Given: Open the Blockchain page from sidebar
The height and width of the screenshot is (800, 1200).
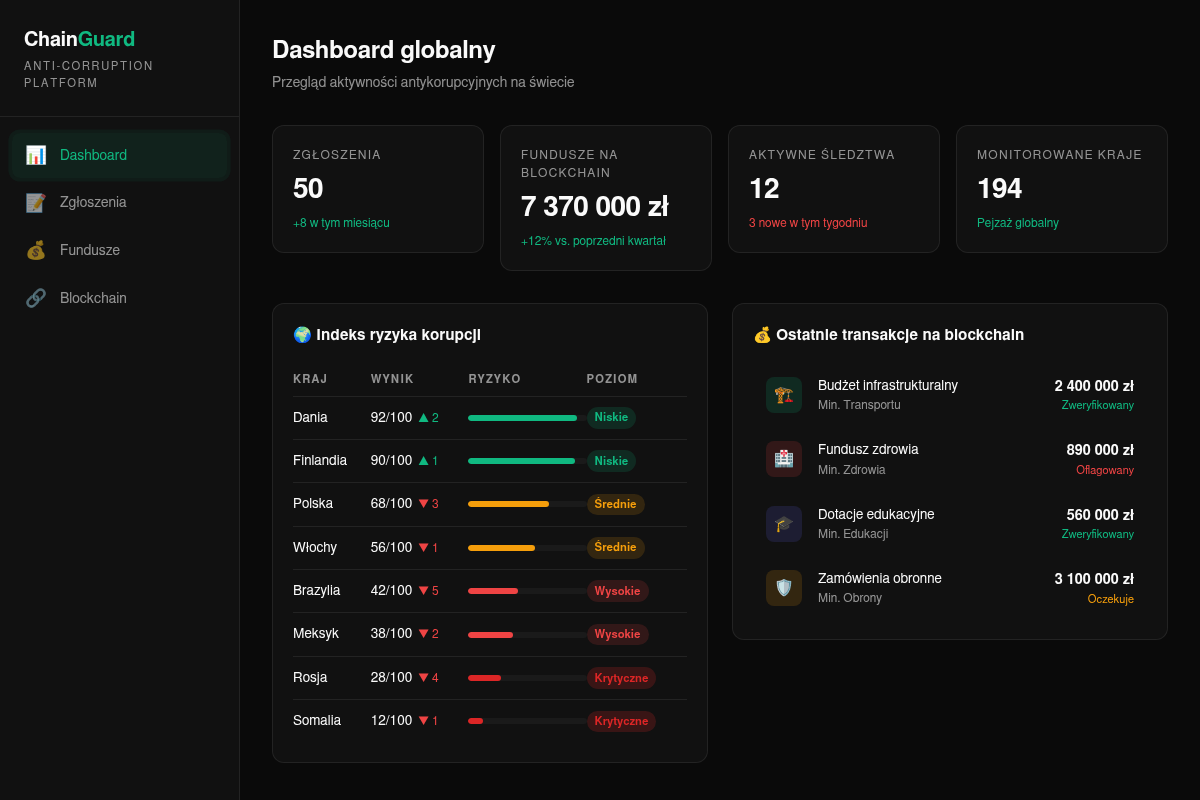Looking at the screenshot, I should [120, 298].
